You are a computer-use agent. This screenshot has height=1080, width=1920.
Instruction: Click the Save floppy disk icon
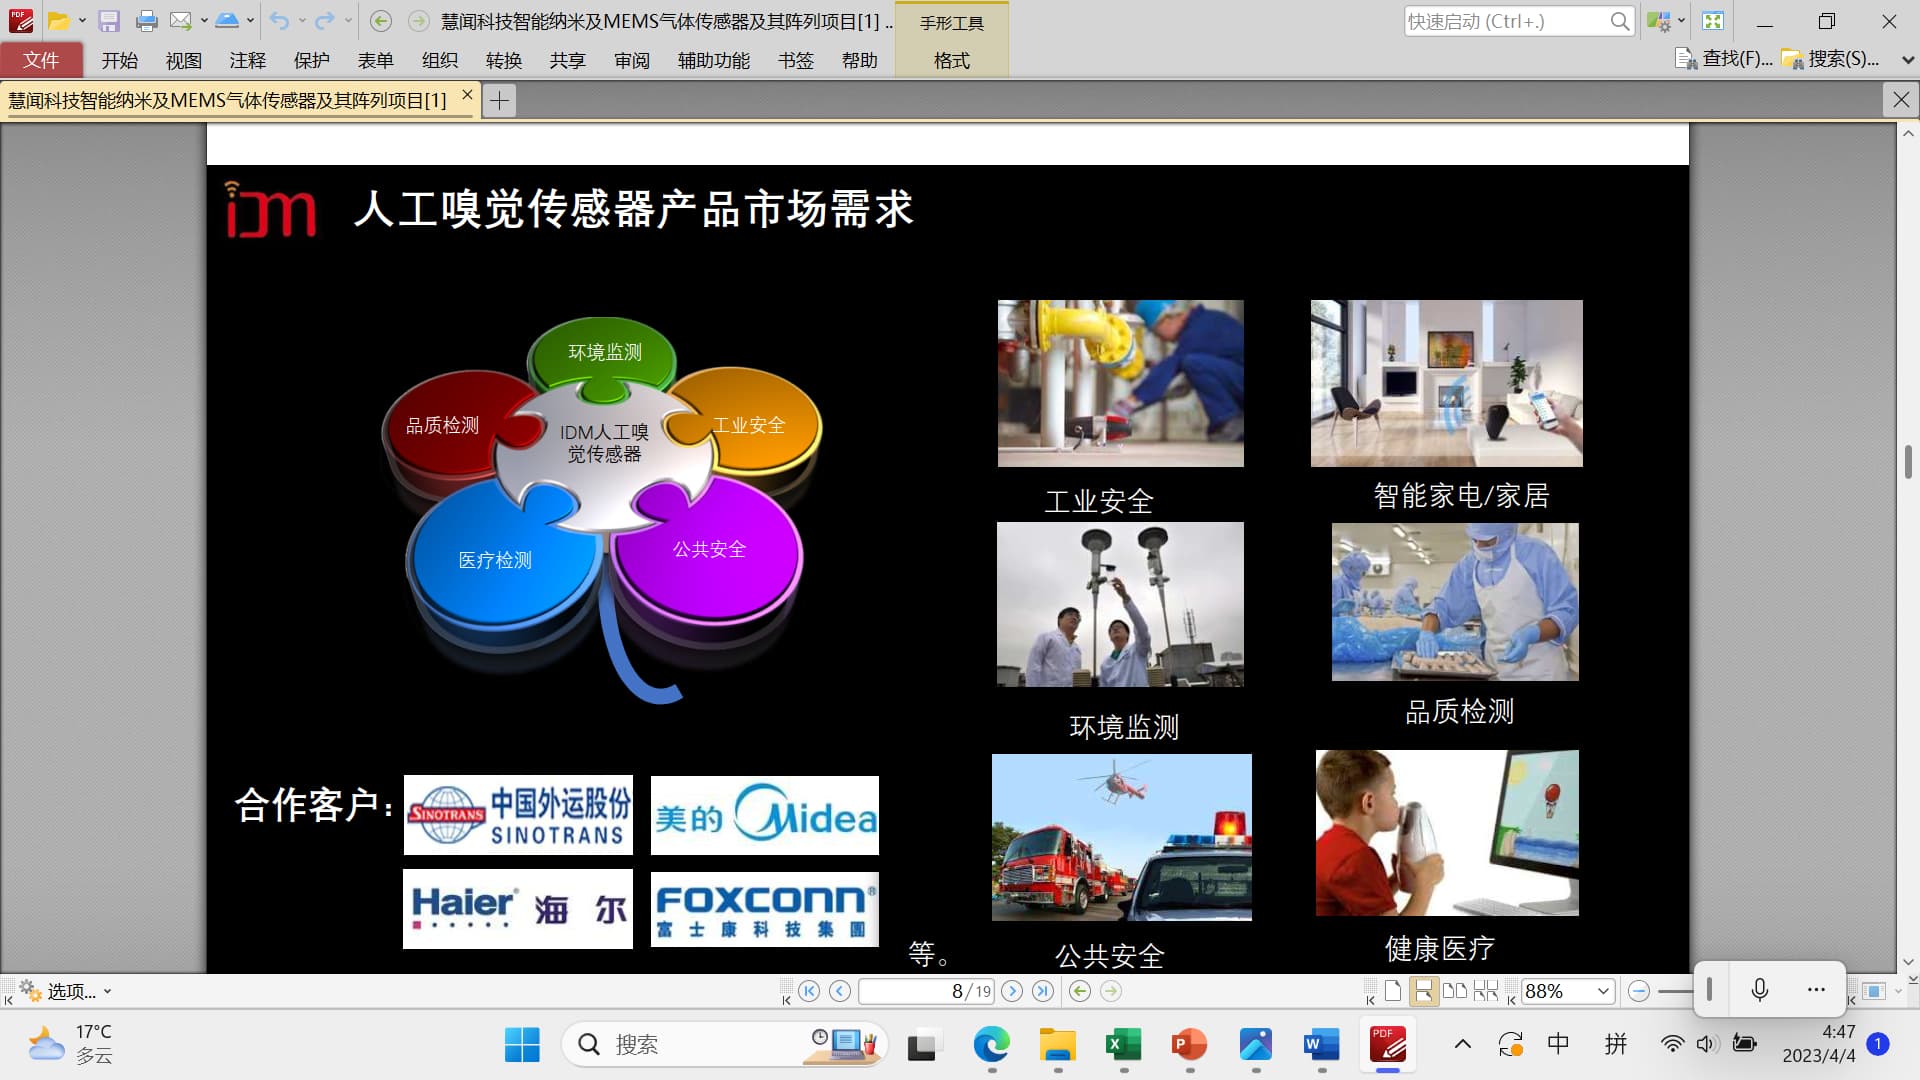pos(109,21)
